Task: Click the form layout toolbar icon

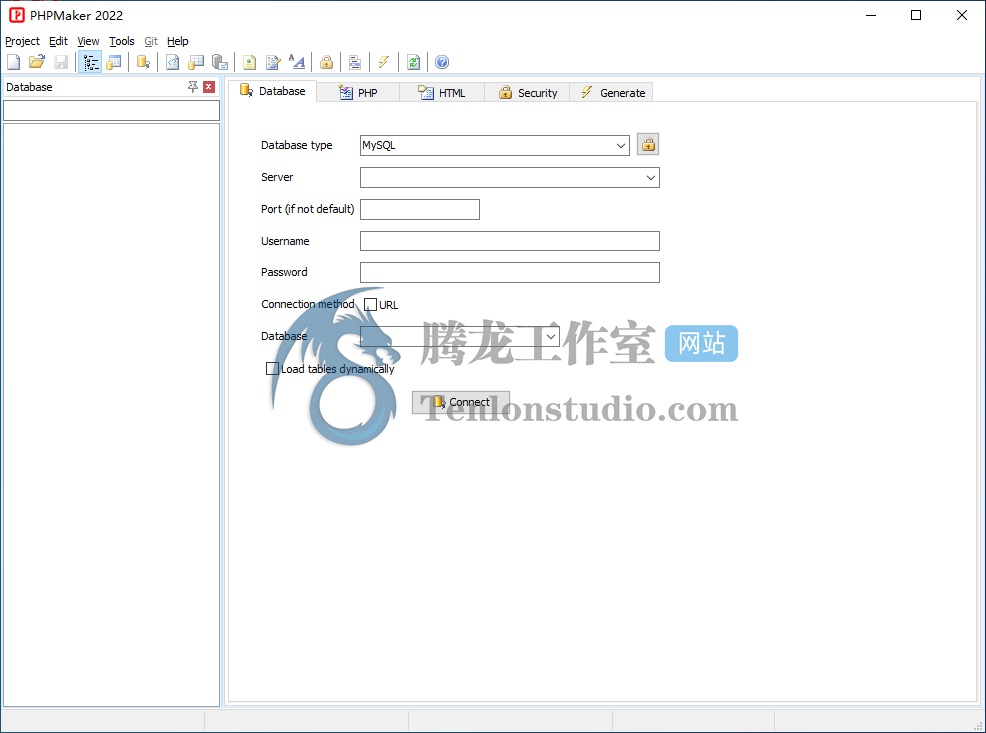Action: 355,62
